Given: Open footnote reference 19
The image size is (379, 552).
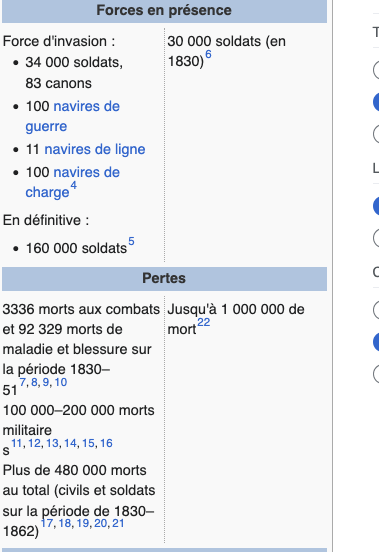Looking at the screenshot, I should tap(83, 523).
